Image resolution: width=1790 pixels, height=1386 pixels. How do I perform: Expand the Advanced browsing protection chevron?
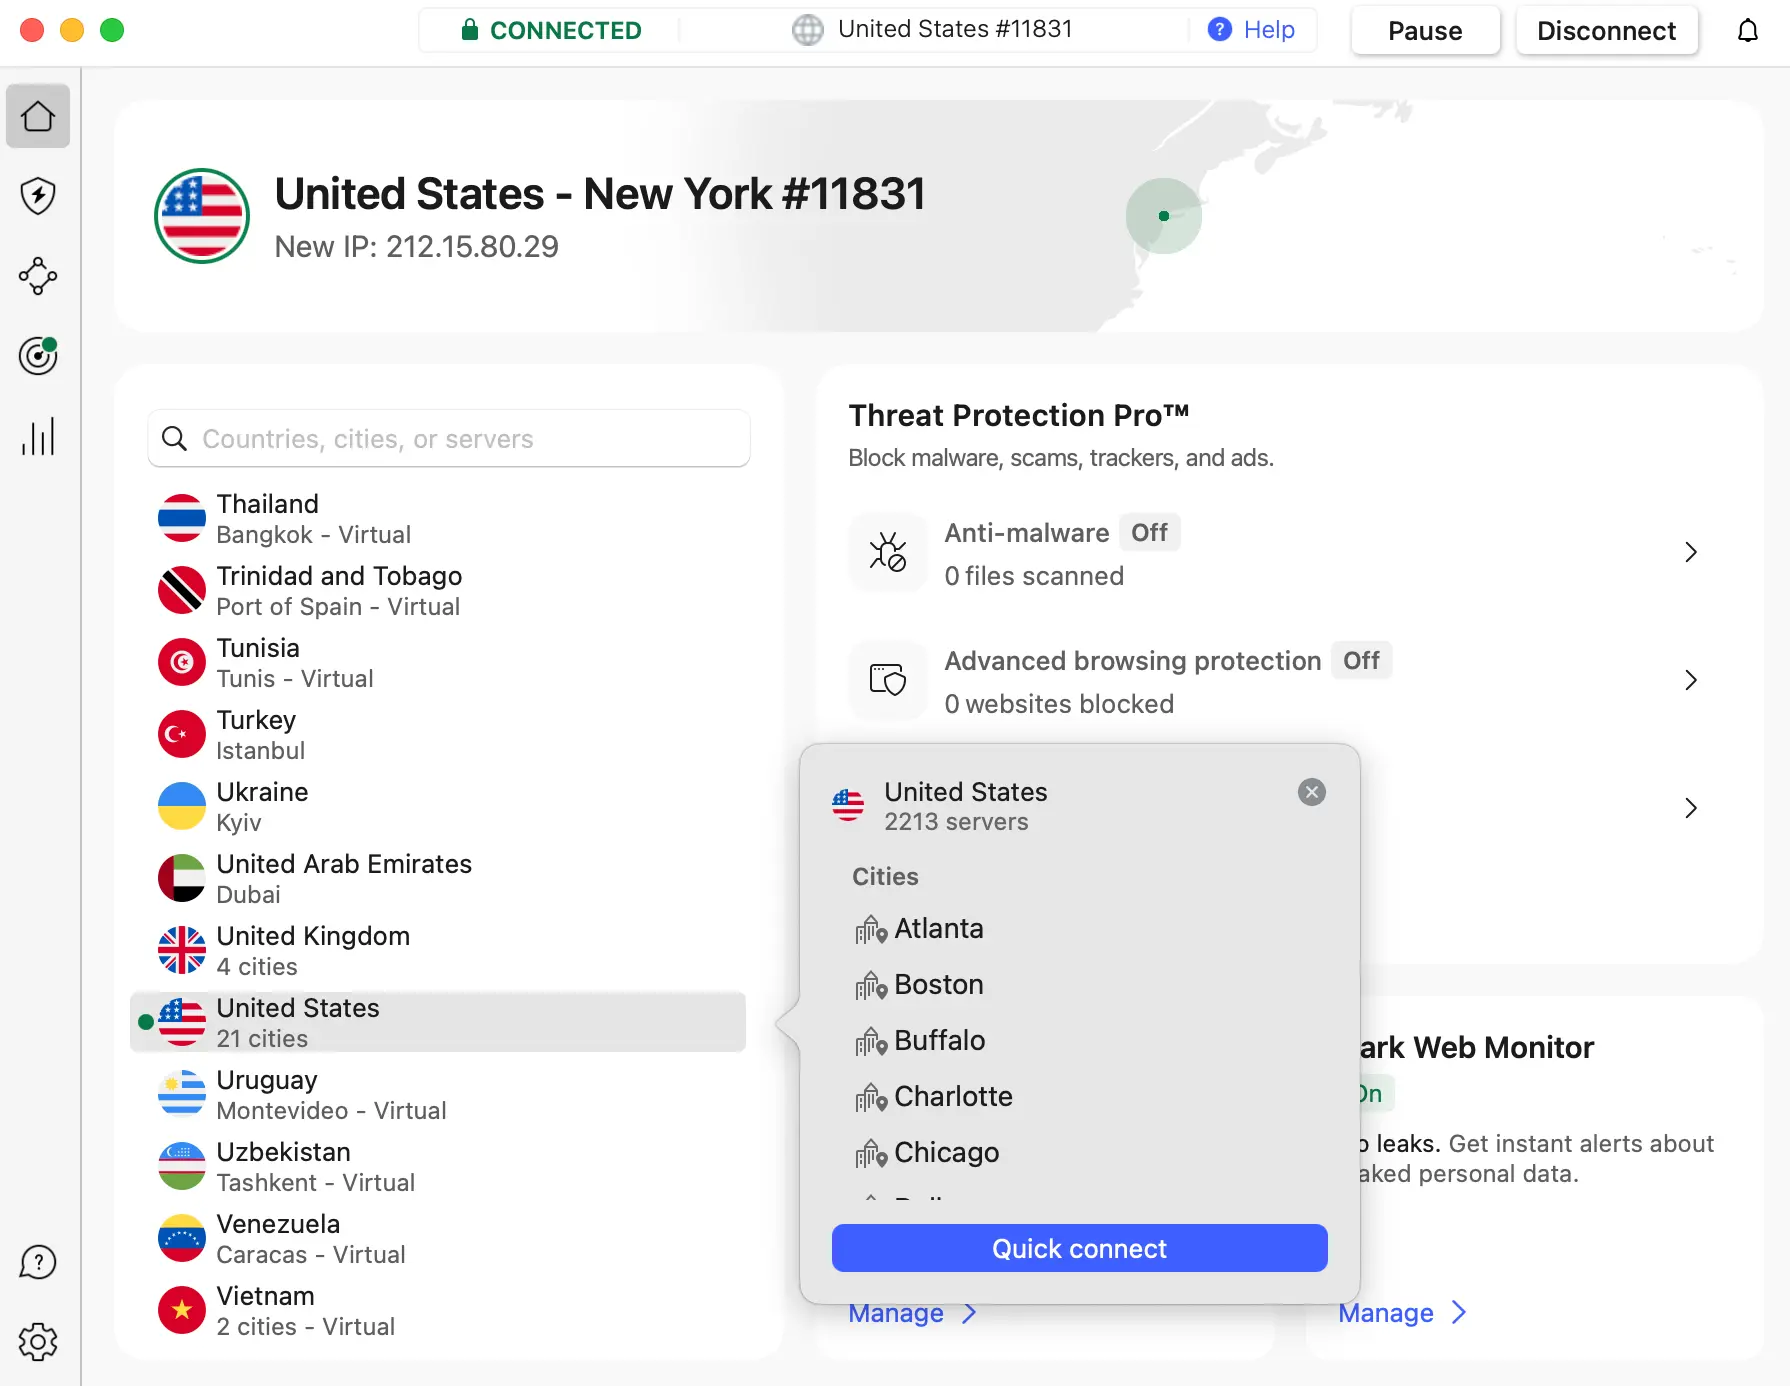click(1690, 680)
